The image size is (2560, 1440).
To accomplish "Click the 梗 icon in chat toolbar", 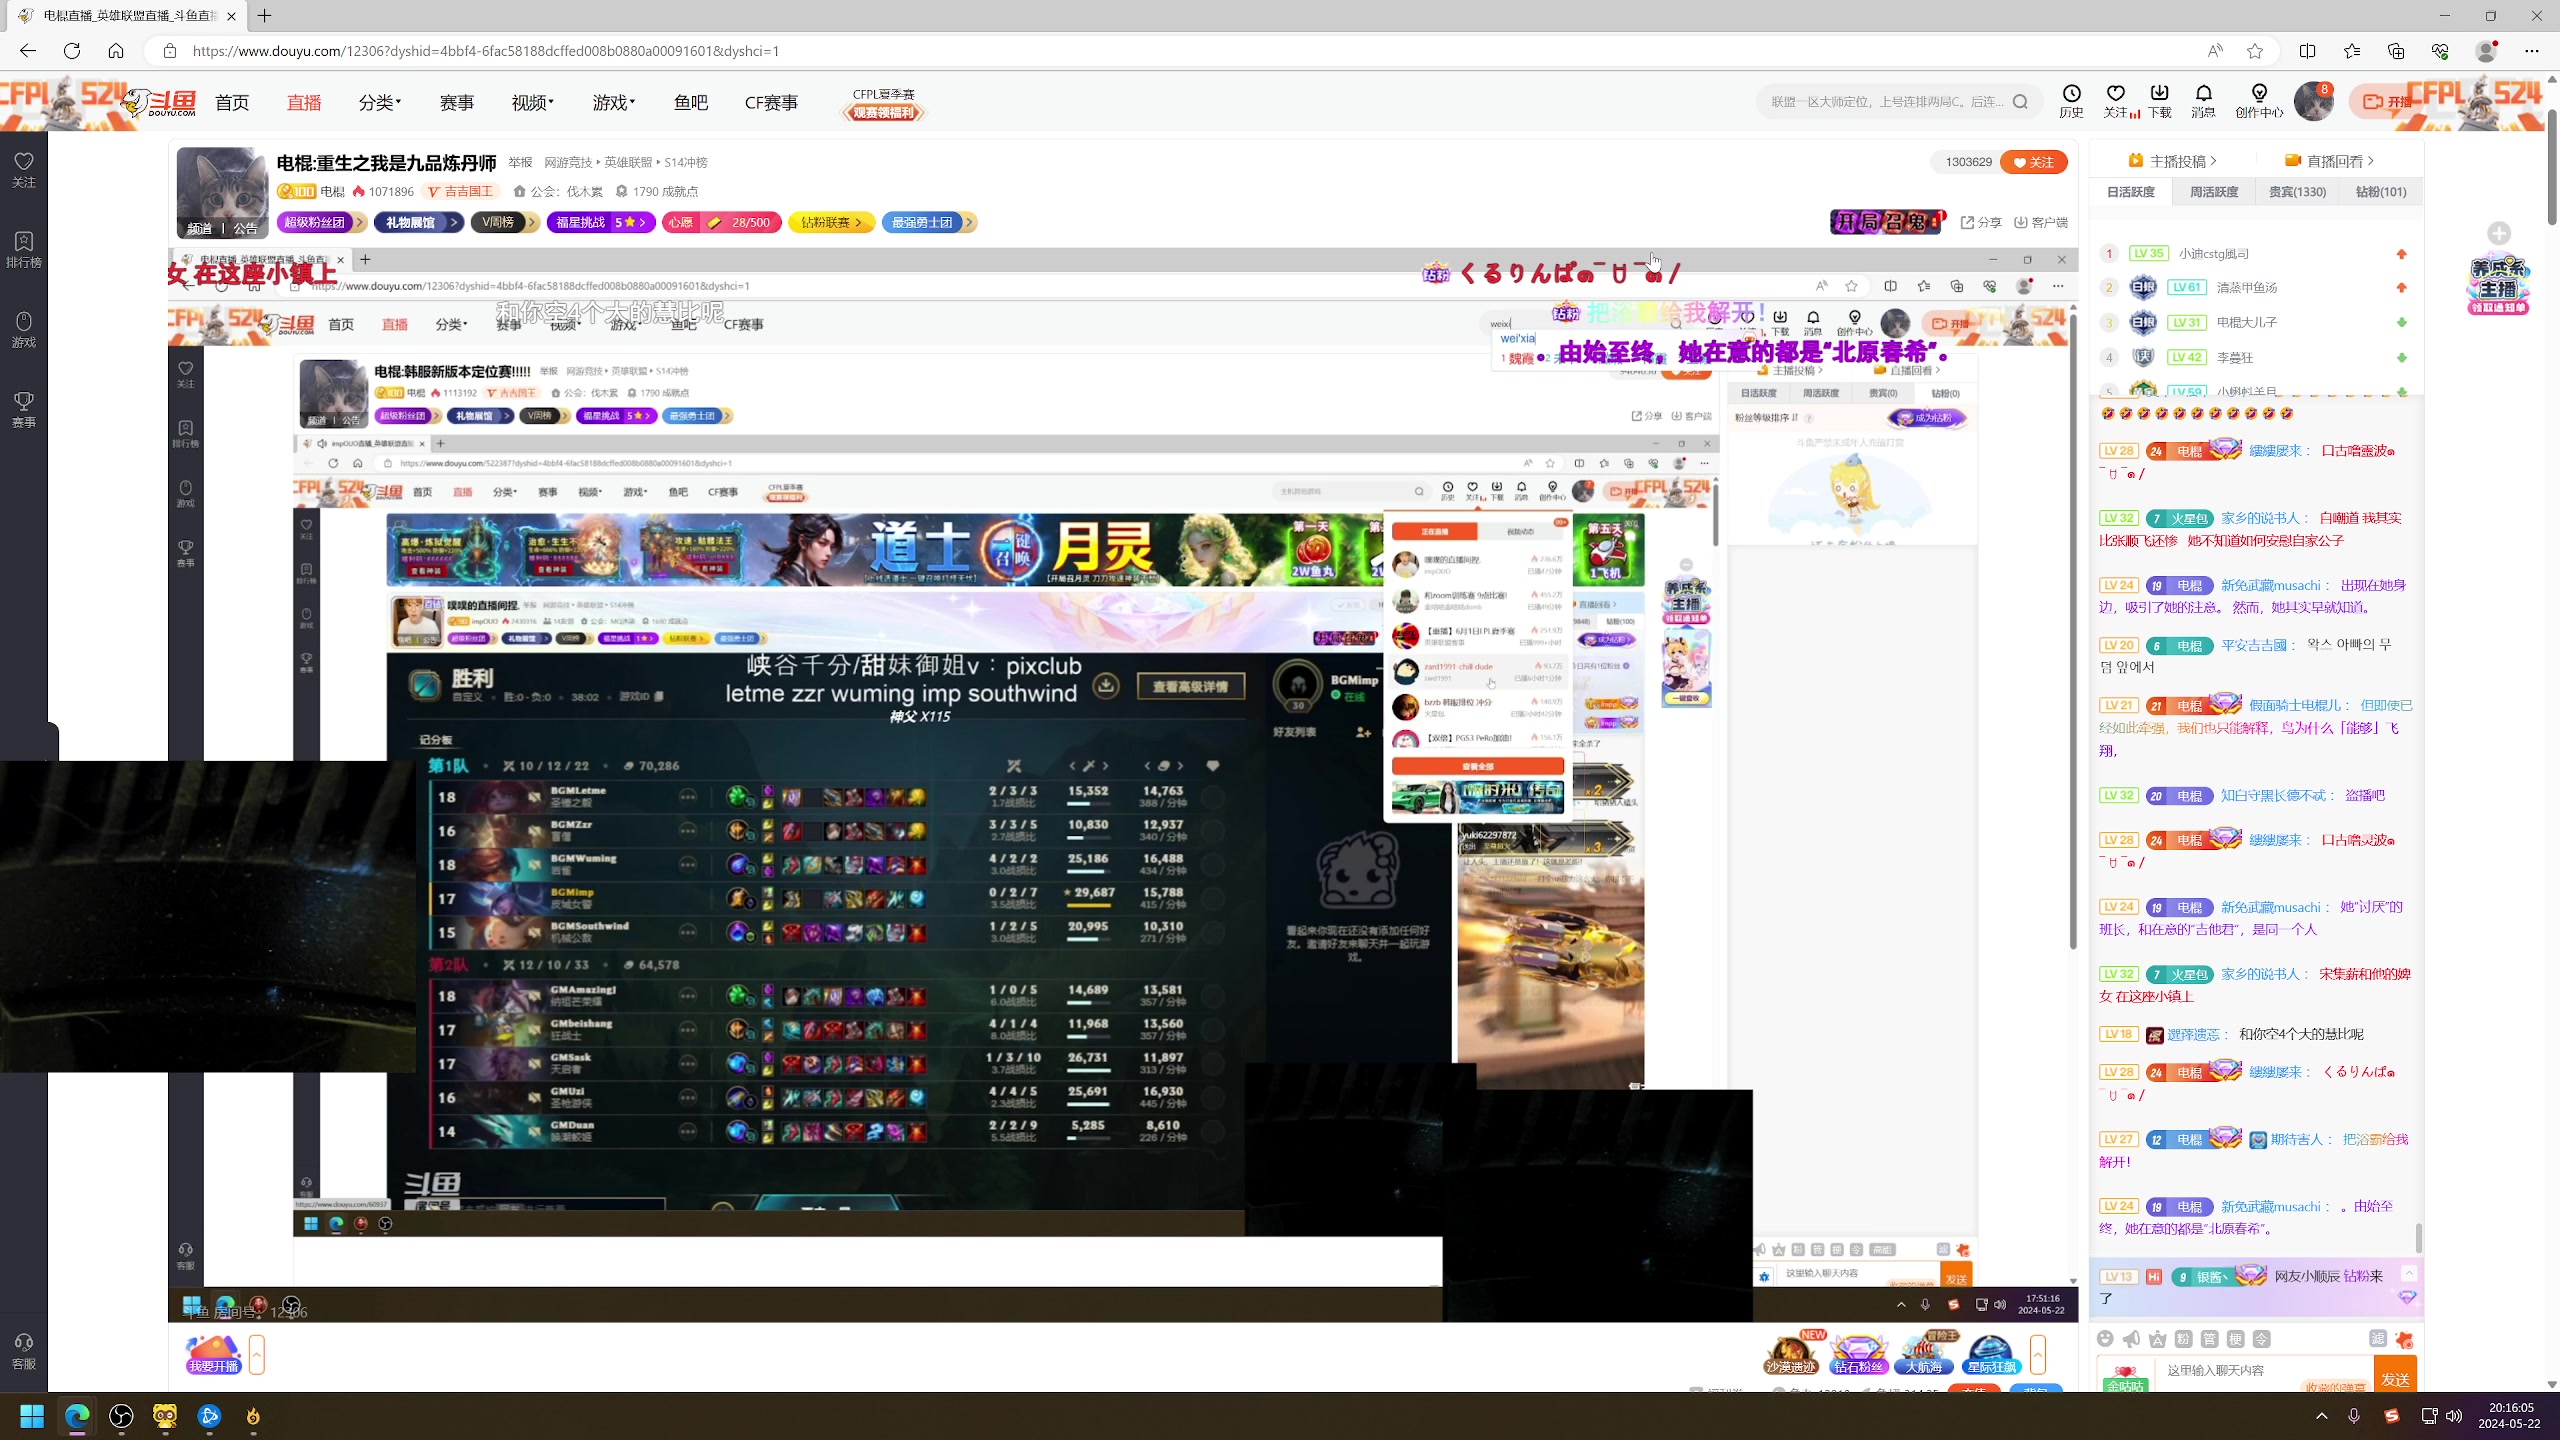I will pyautogui.click(x=2236, y=1339).
